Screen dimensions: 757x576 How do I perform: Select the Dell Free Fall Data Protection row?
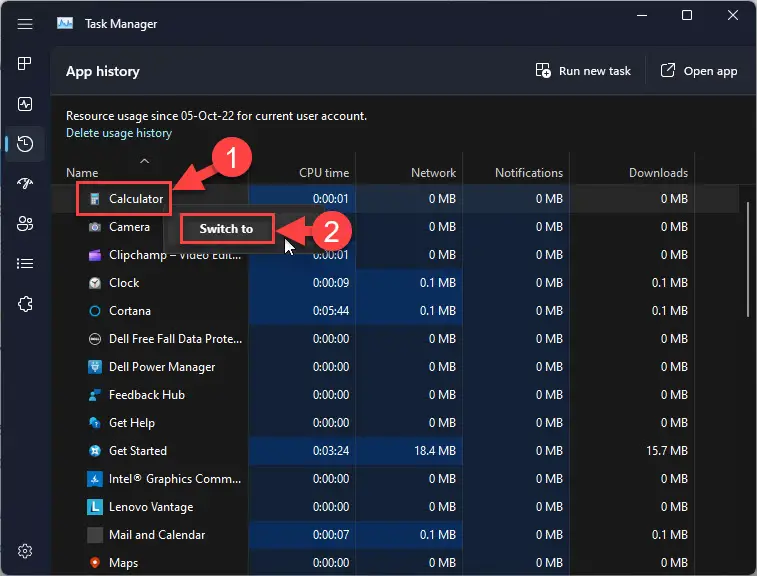point(395,338)
